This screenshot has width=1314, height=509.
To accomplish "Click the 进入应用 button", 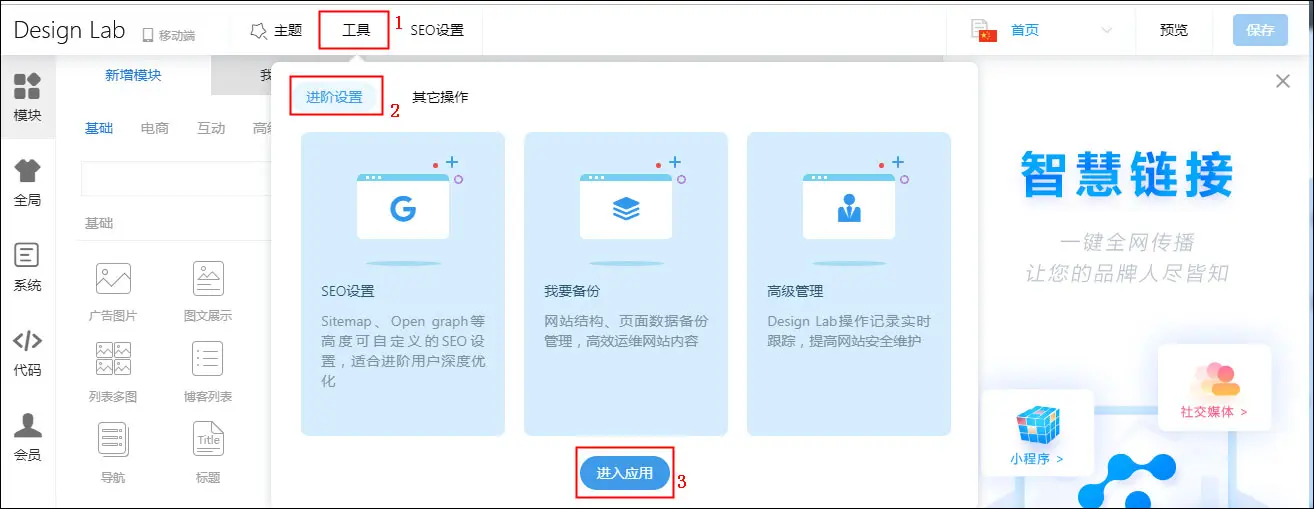I will tap(625, 473).
